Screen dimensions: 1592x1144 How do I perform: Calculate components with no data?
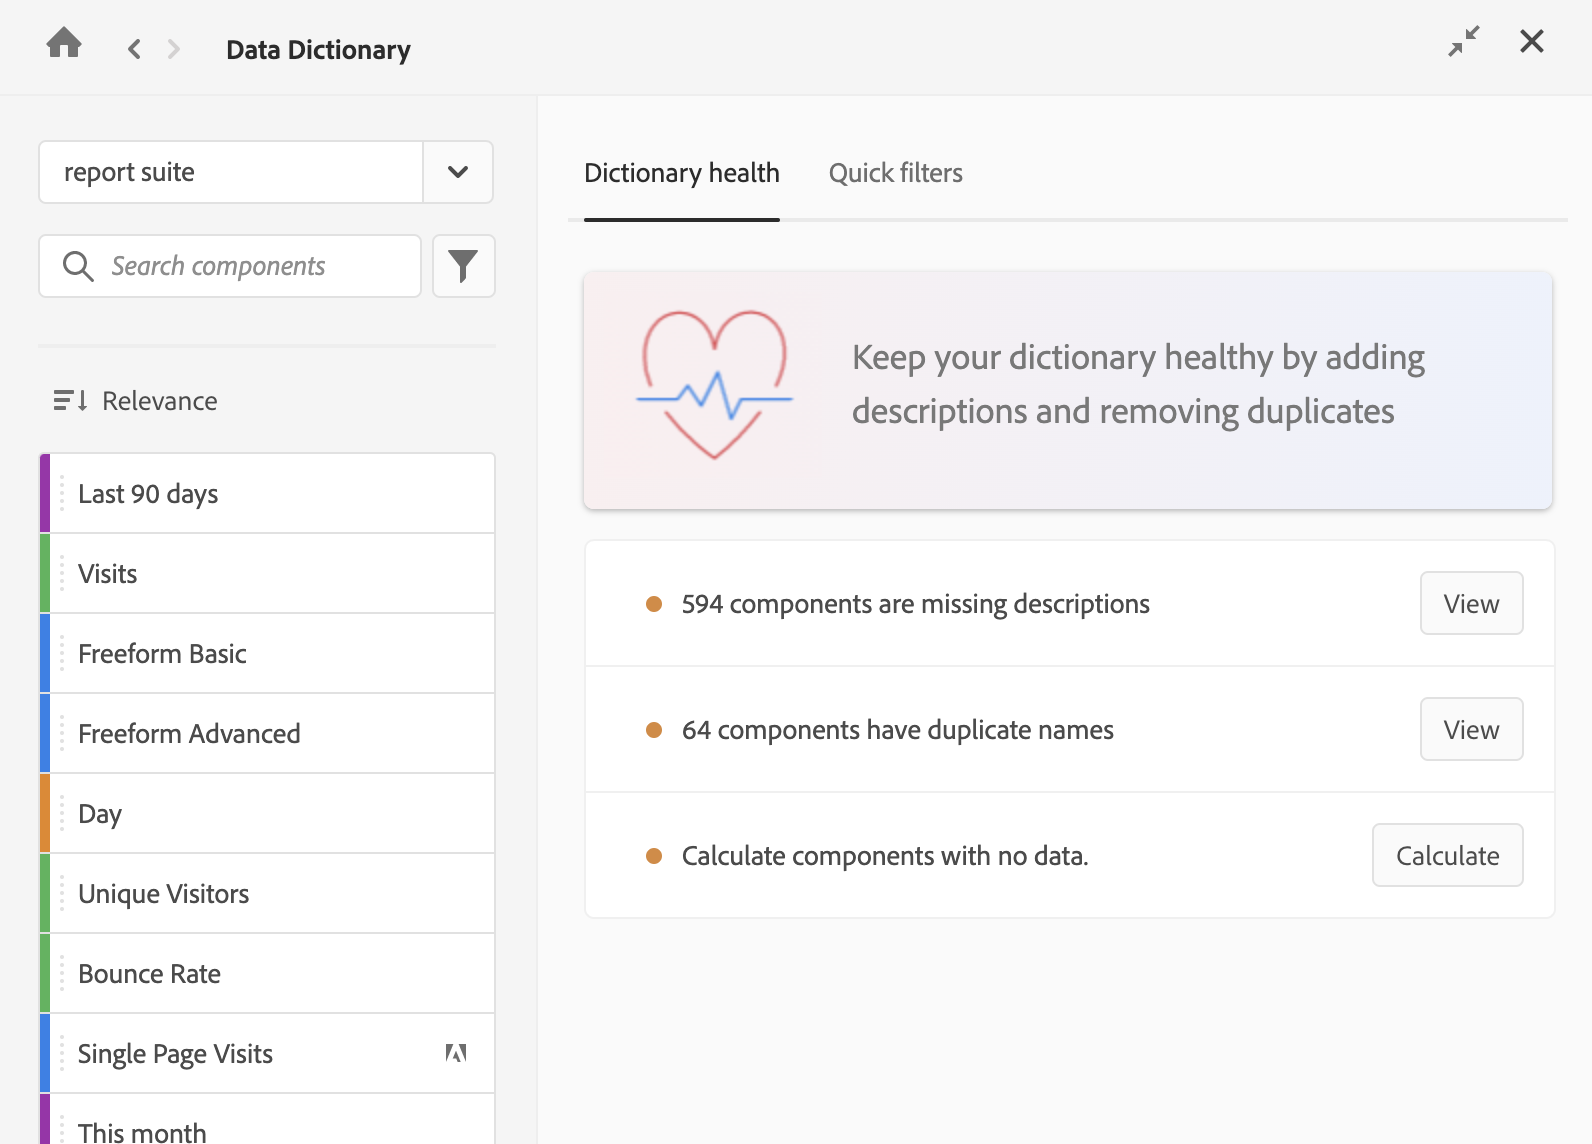[1447, 855]
